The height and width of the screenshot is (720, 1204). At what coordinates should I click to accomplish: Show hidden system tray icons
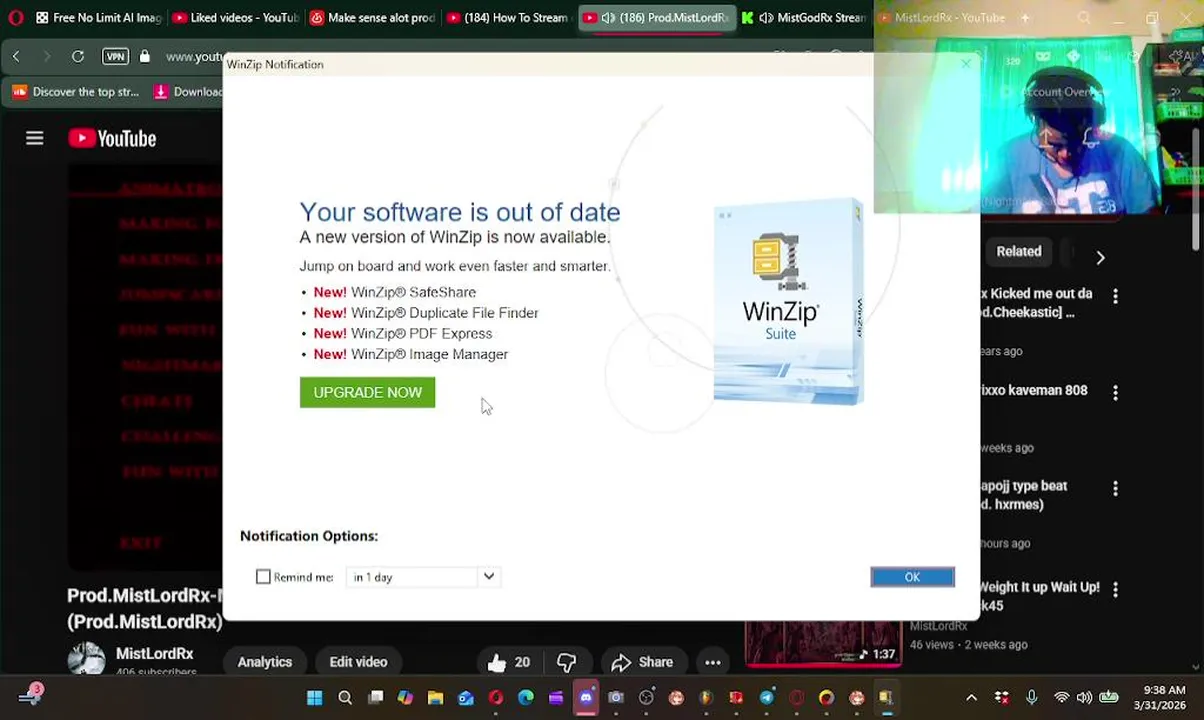971,698
